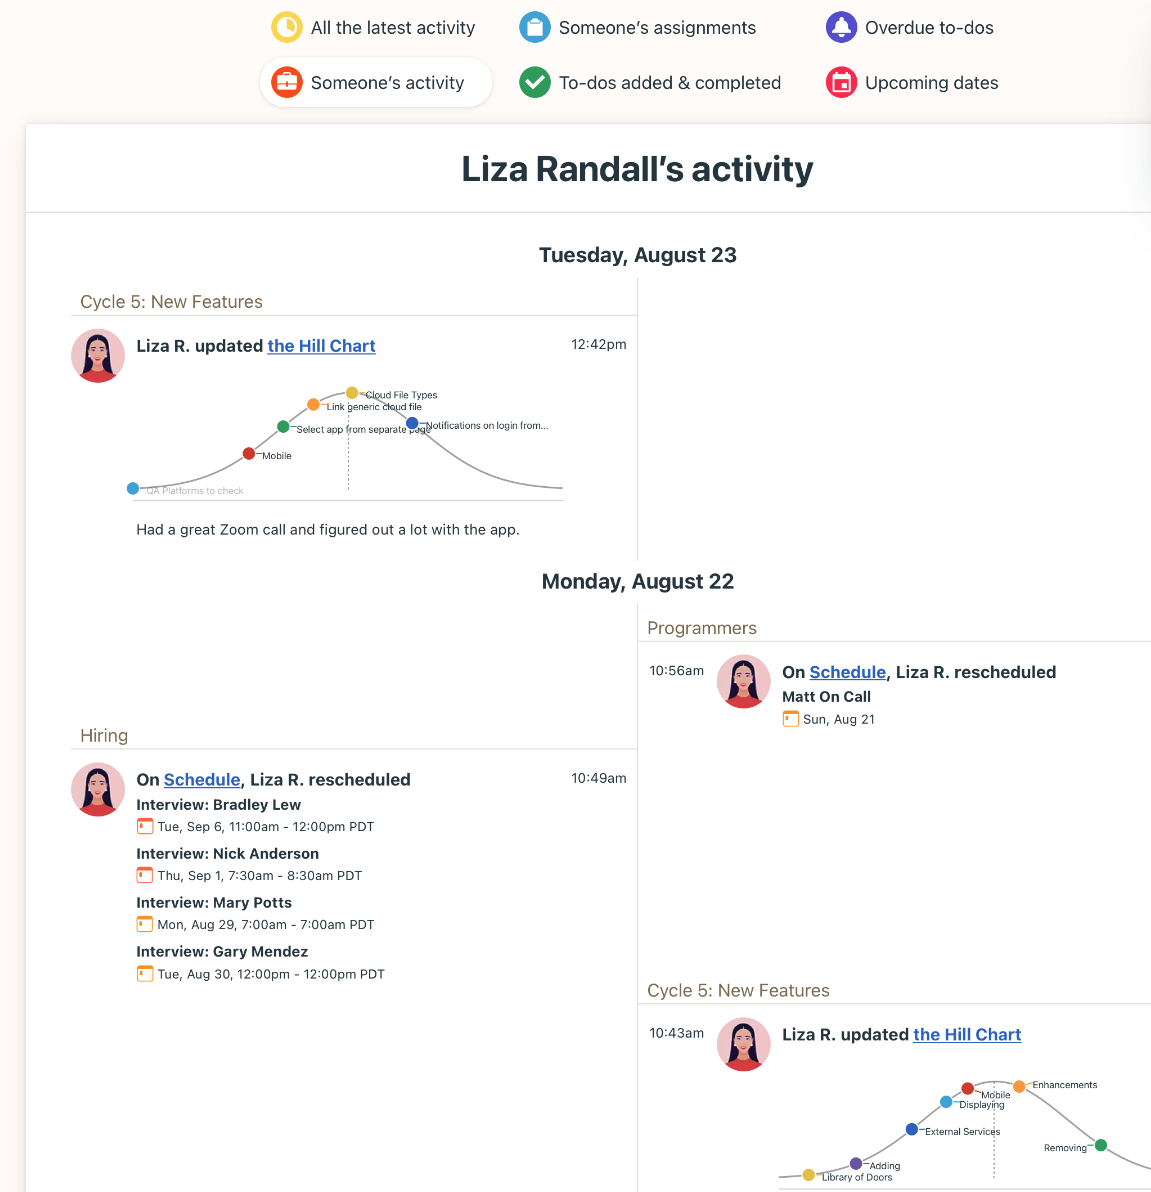Image resolution: width=1151 pixels, height=1192 pixels.
Task: Click orange Enhancements dot on Monday hill chart
Action: (x=1019, y=1086)
